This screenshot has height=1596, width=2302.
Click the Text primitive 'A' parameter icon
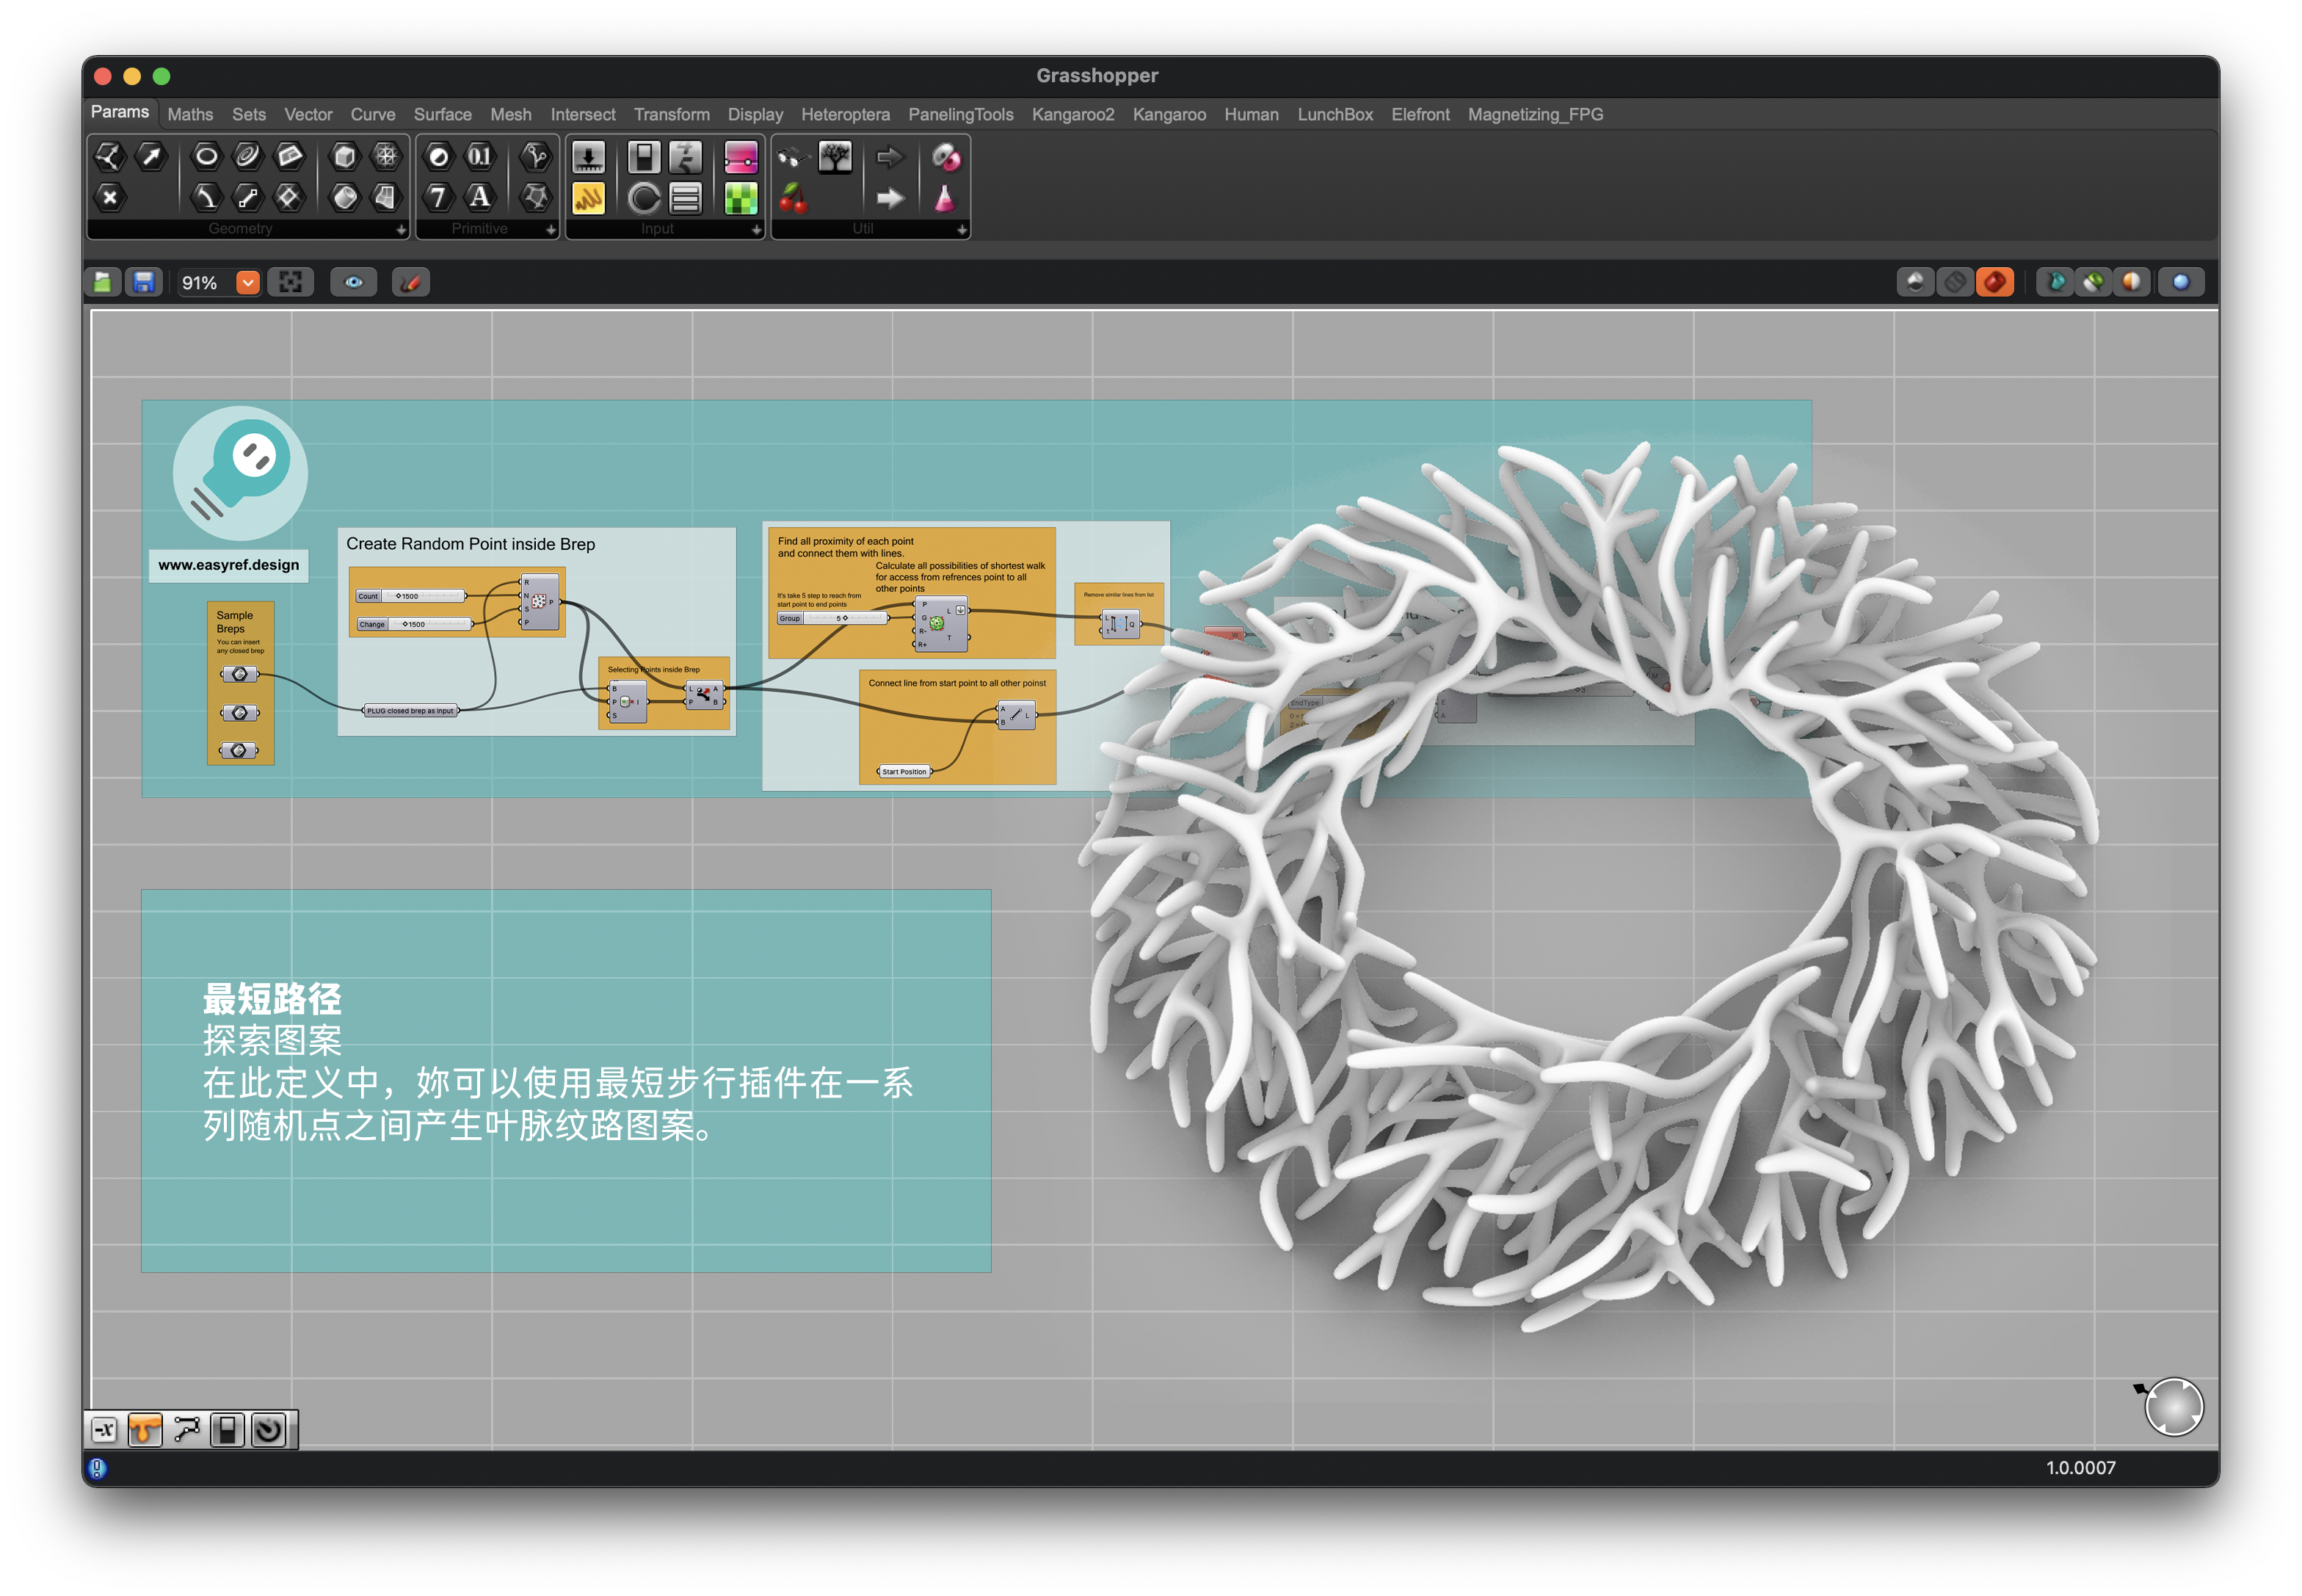pos(480,197)
